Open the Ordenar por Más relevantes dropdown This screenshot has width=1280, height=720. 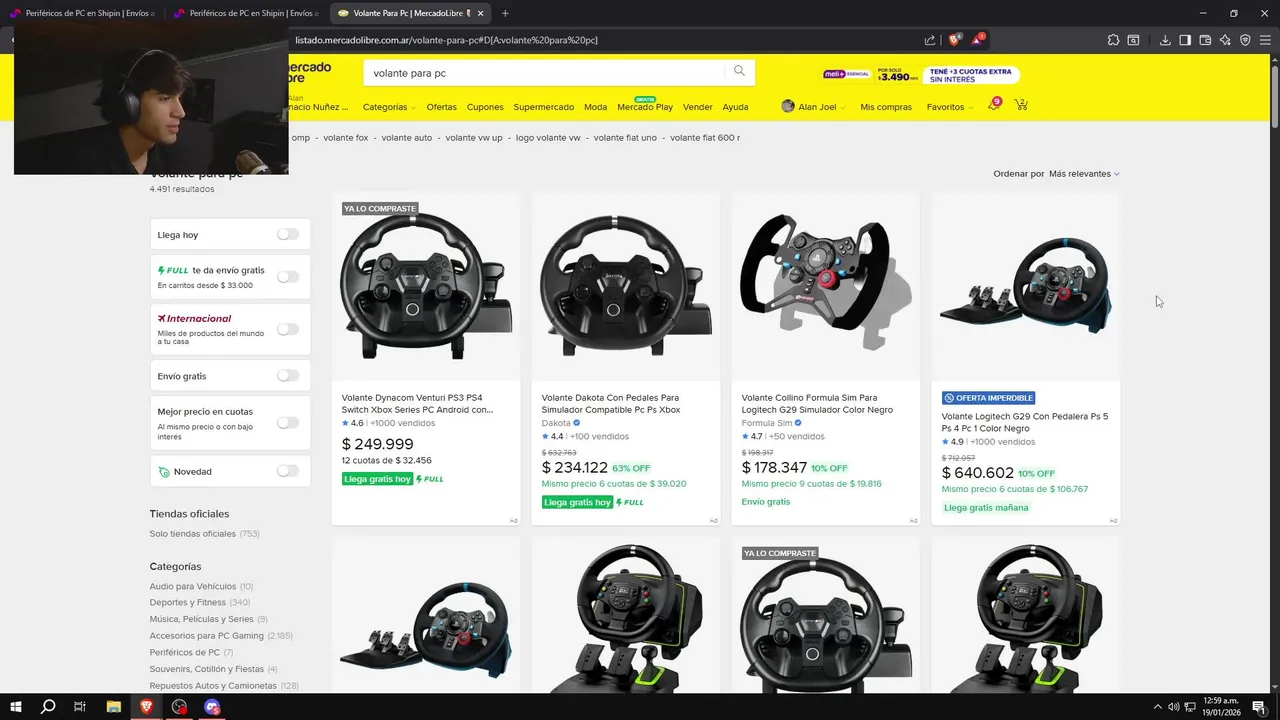(1084, 174)
